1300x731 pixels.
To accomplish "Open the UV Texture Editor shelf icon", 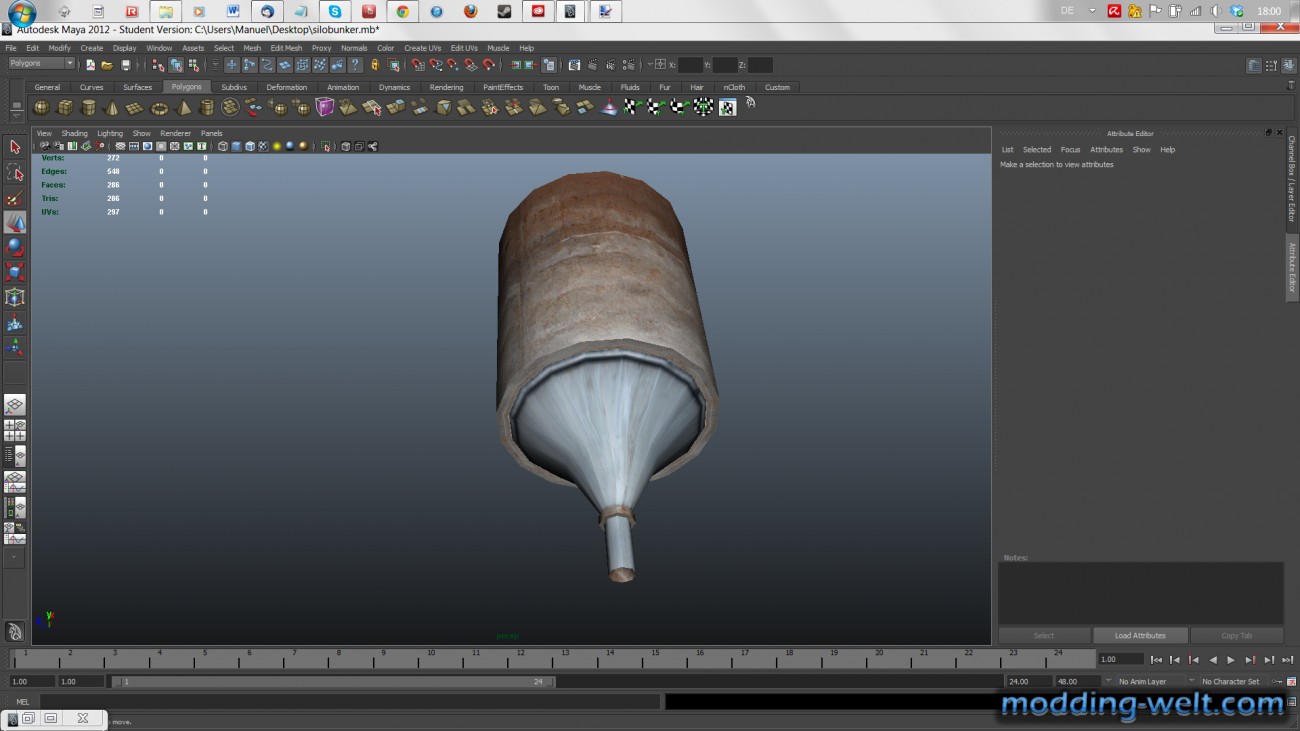I will coord(727,107).
